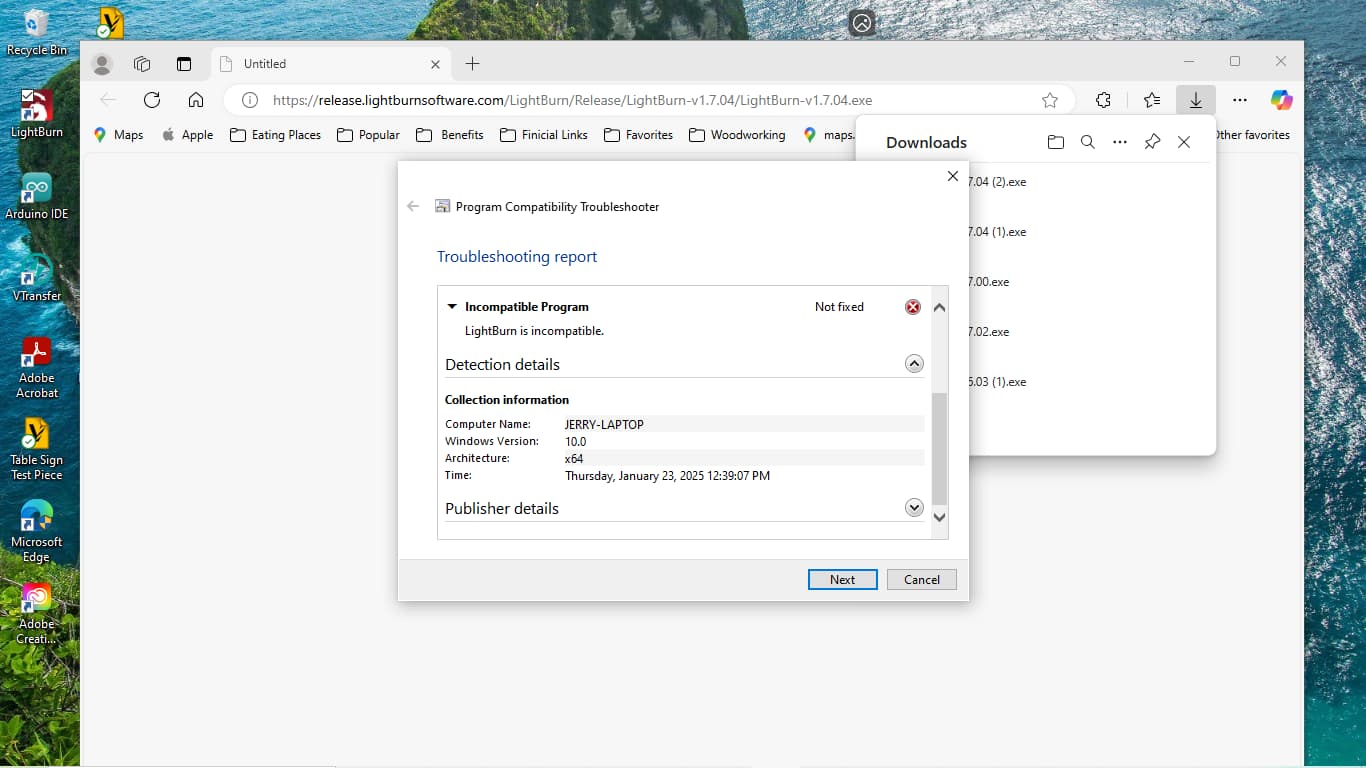1366x768 pixels.
Task: Select the 7.04 (1).exe download
Action: pos(997,232)
